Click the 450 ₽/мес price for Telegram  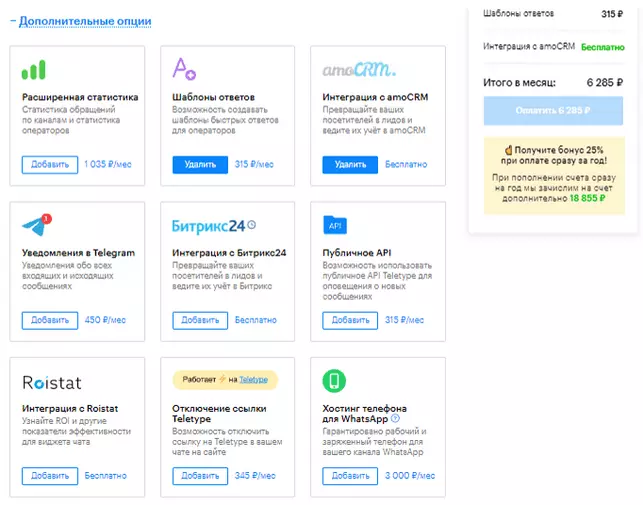pos(105,320)
